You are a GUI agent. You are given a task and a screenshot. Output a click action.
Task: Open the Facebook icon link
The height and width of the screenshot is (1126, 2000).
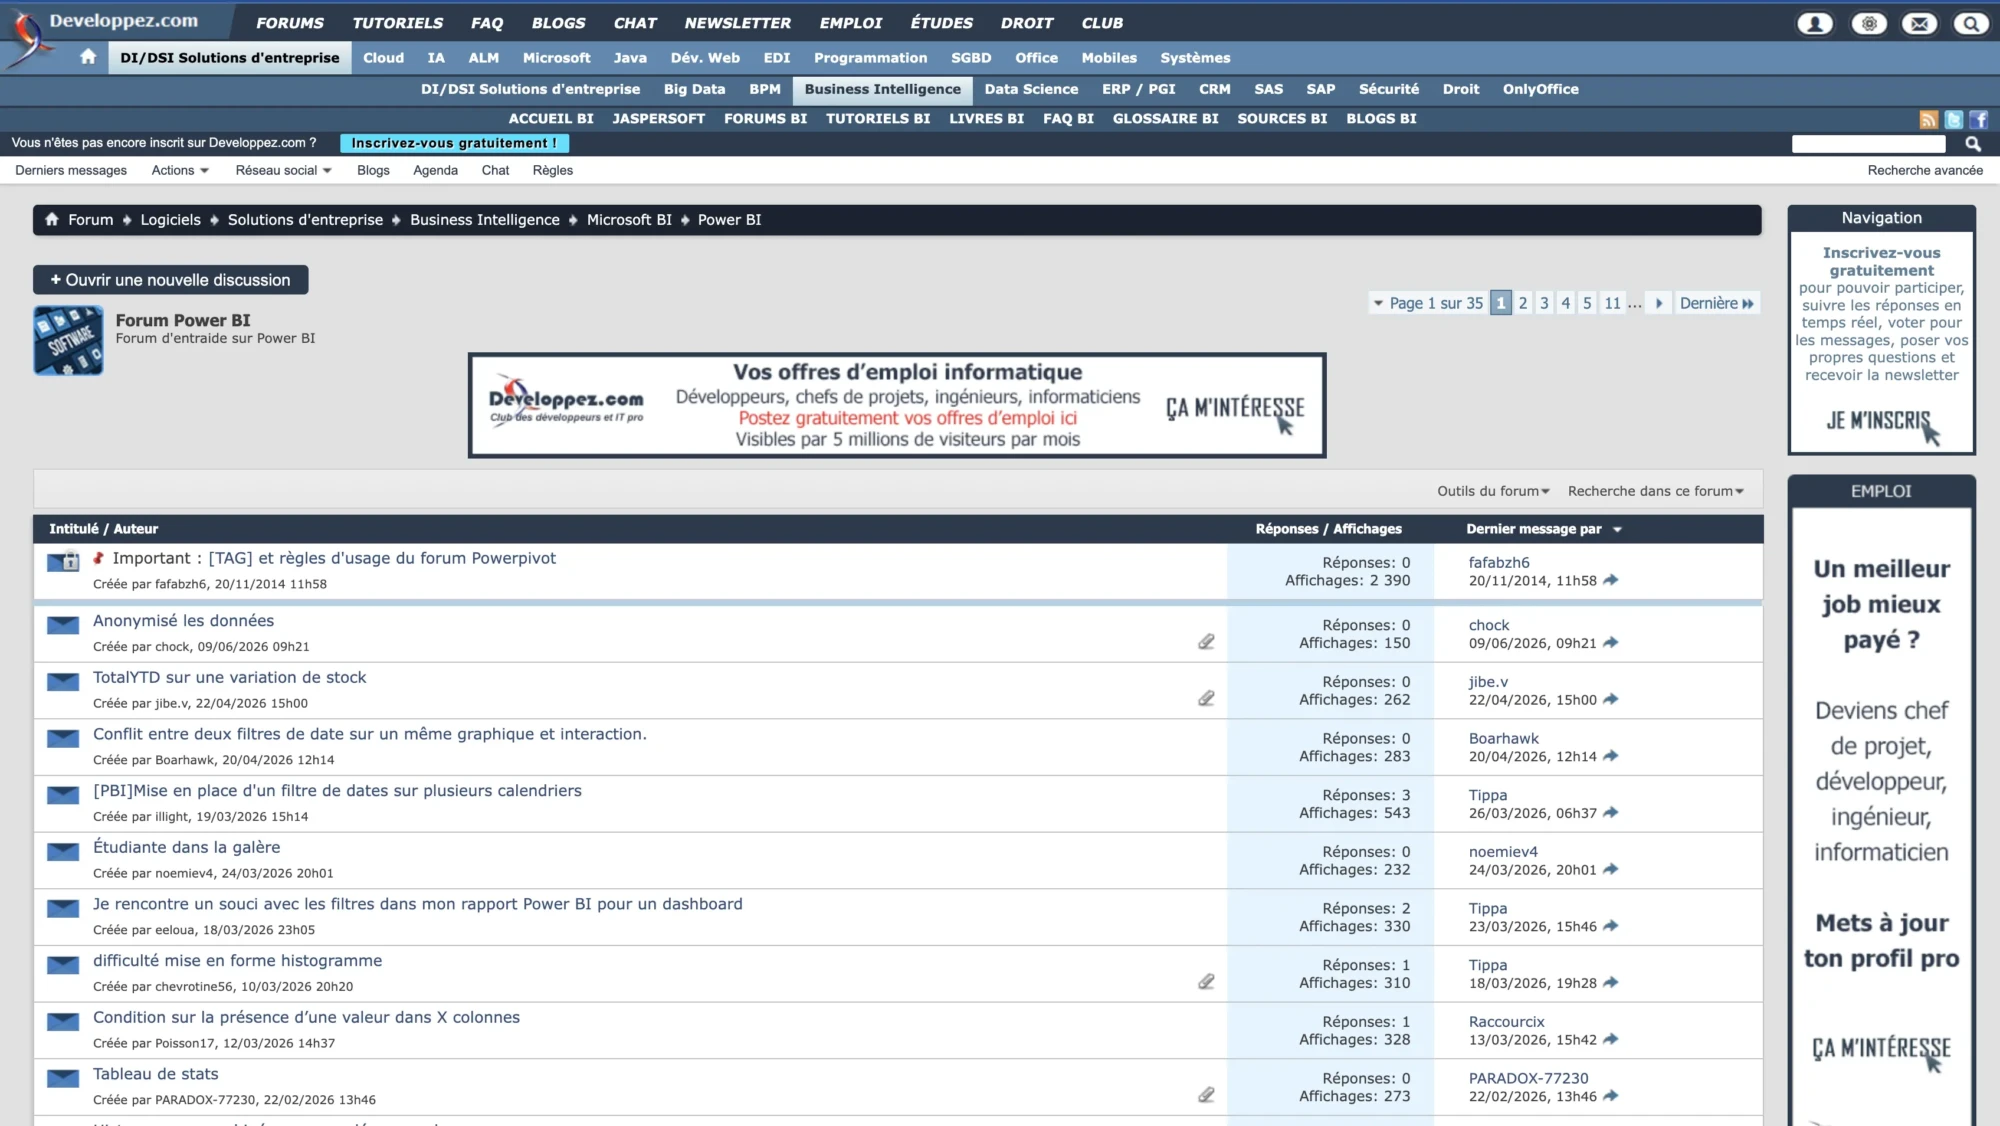tap(1978, 120)
